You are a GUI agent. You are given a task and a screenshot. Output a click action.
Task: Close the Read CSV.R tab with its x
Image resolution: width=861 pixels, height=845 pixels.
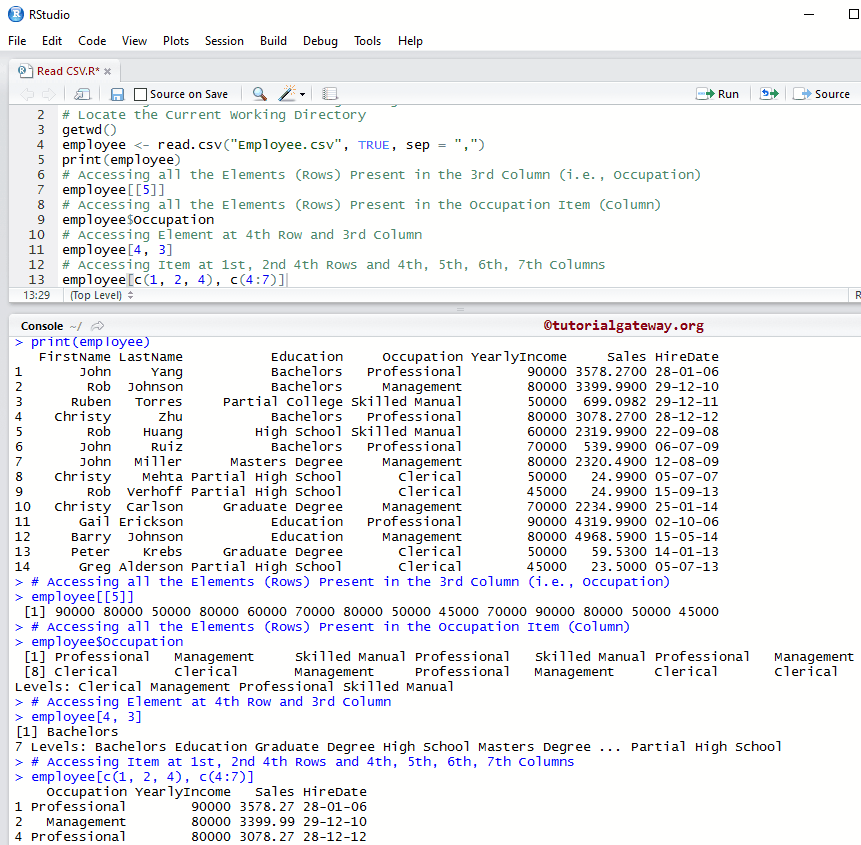point(107,71)
